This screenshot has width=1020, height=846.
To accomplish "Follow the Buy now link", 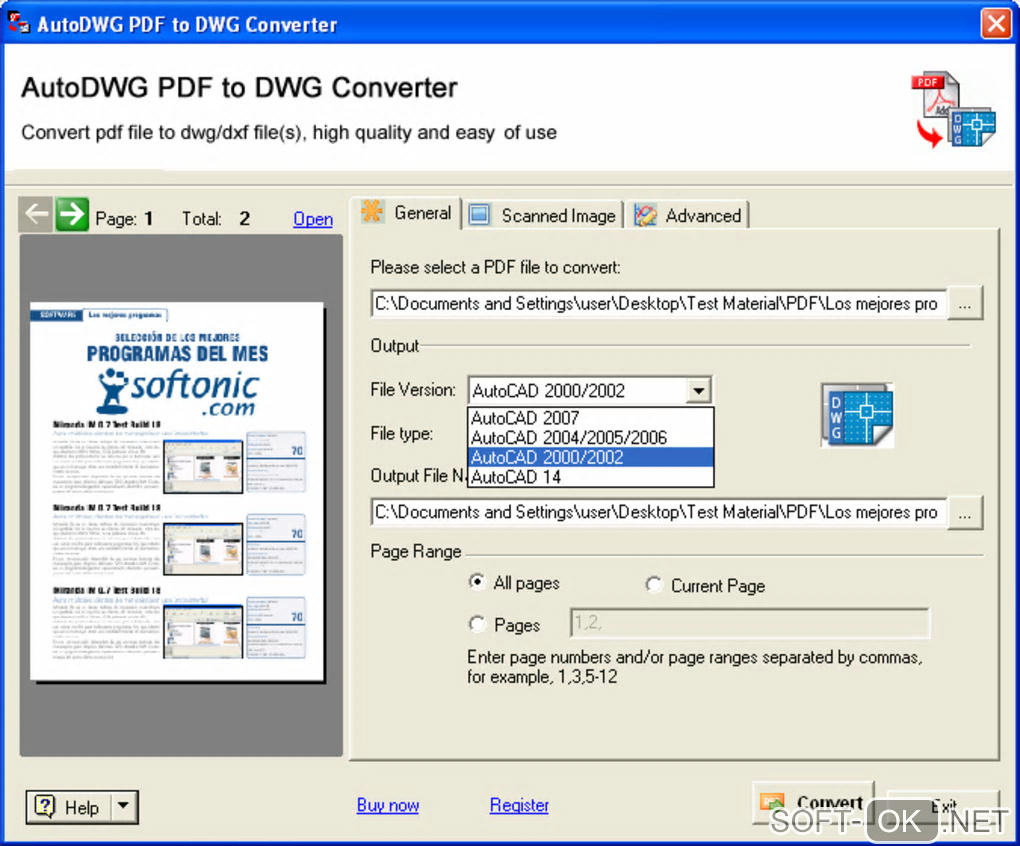I will pos(388,805).
